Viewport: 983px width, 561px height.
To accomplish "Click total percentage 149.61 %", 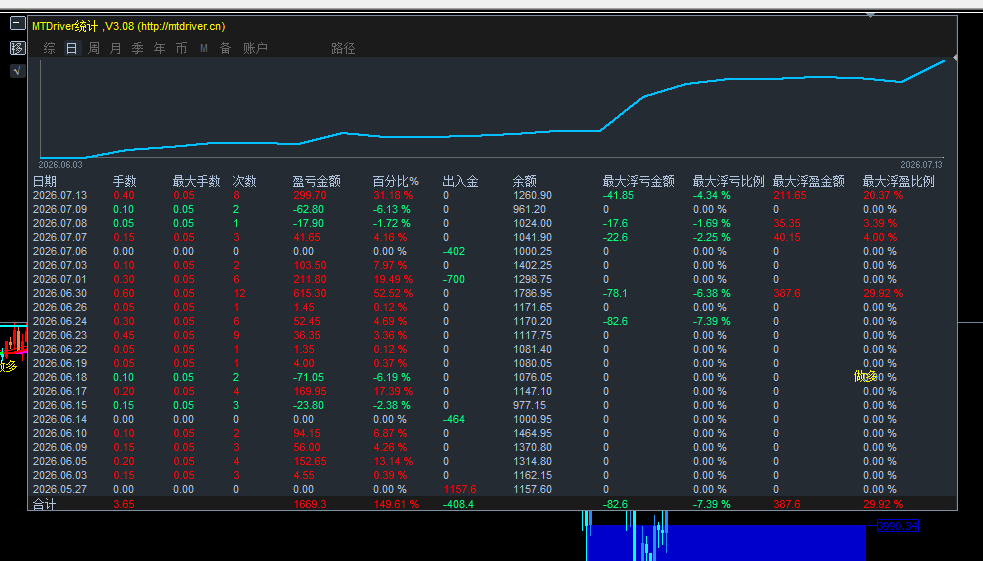I will coord(396,505).
